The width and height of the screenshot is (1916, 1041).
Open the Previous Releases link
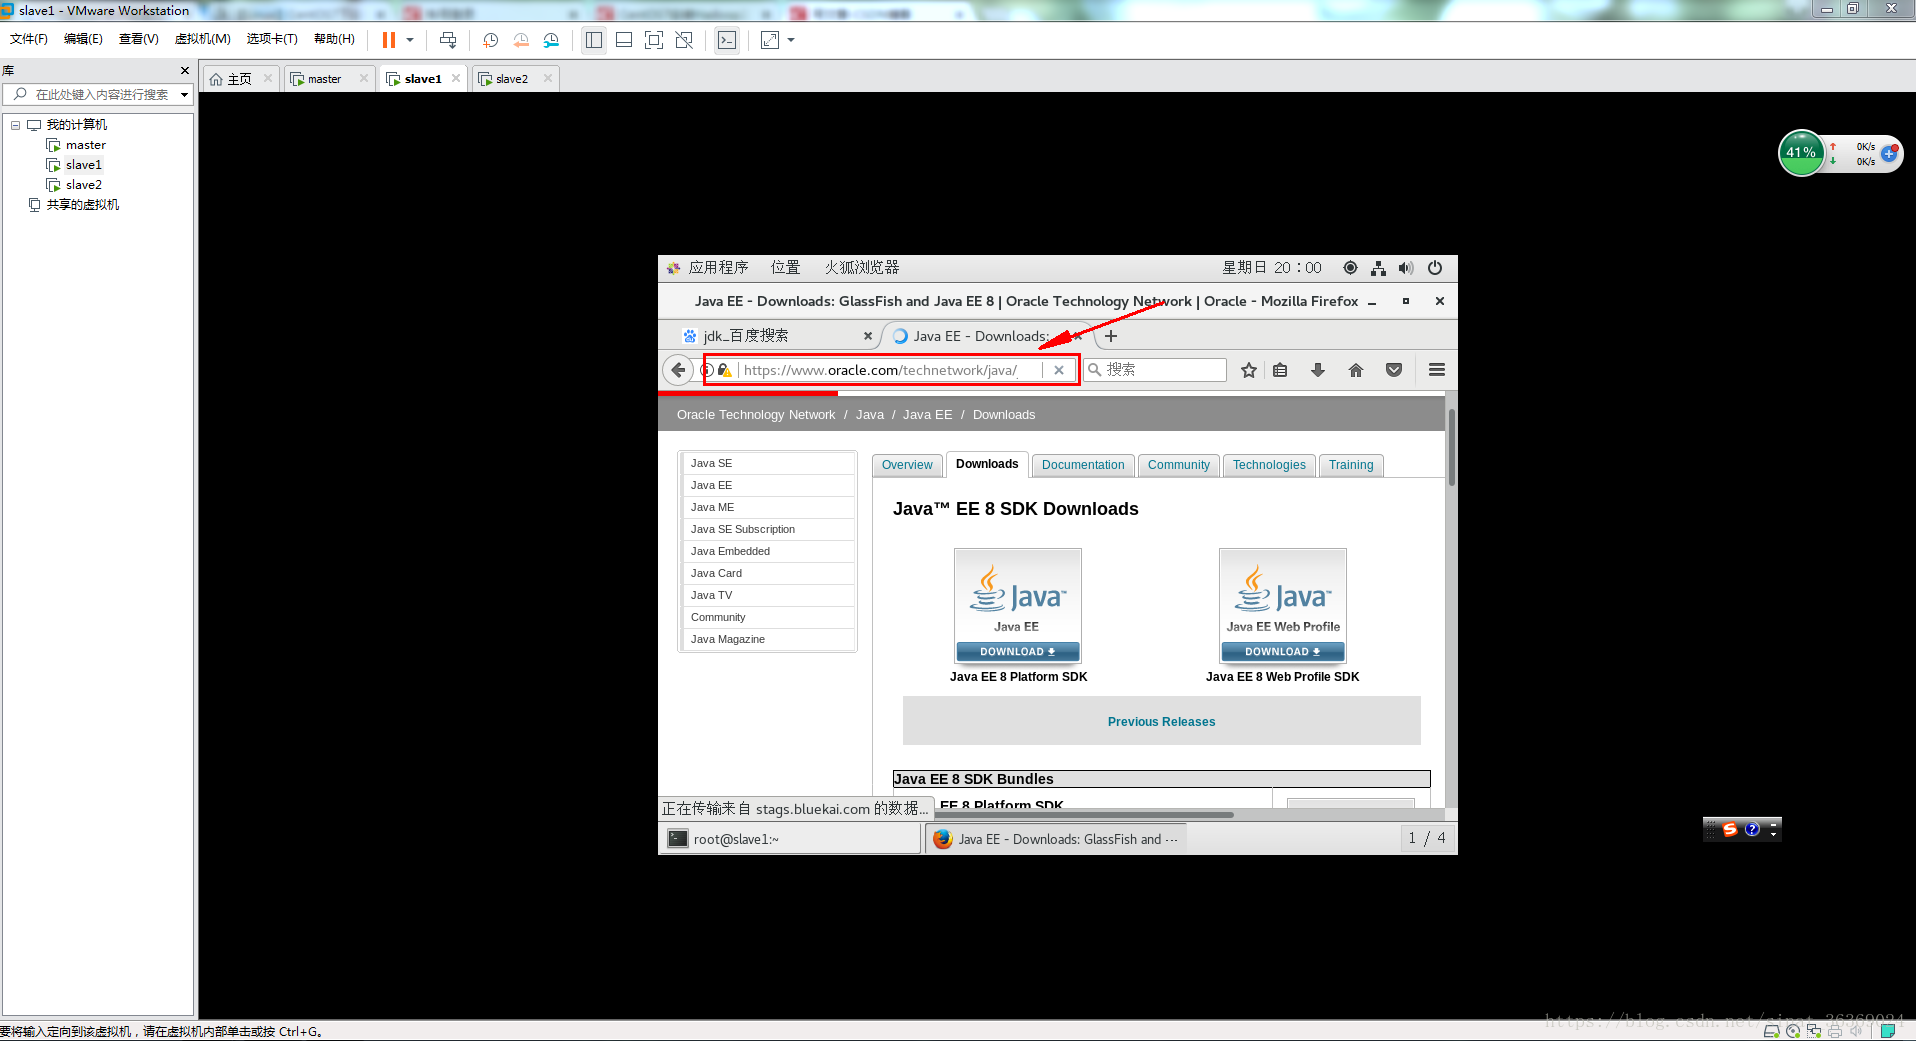(x=1162, y=722)
